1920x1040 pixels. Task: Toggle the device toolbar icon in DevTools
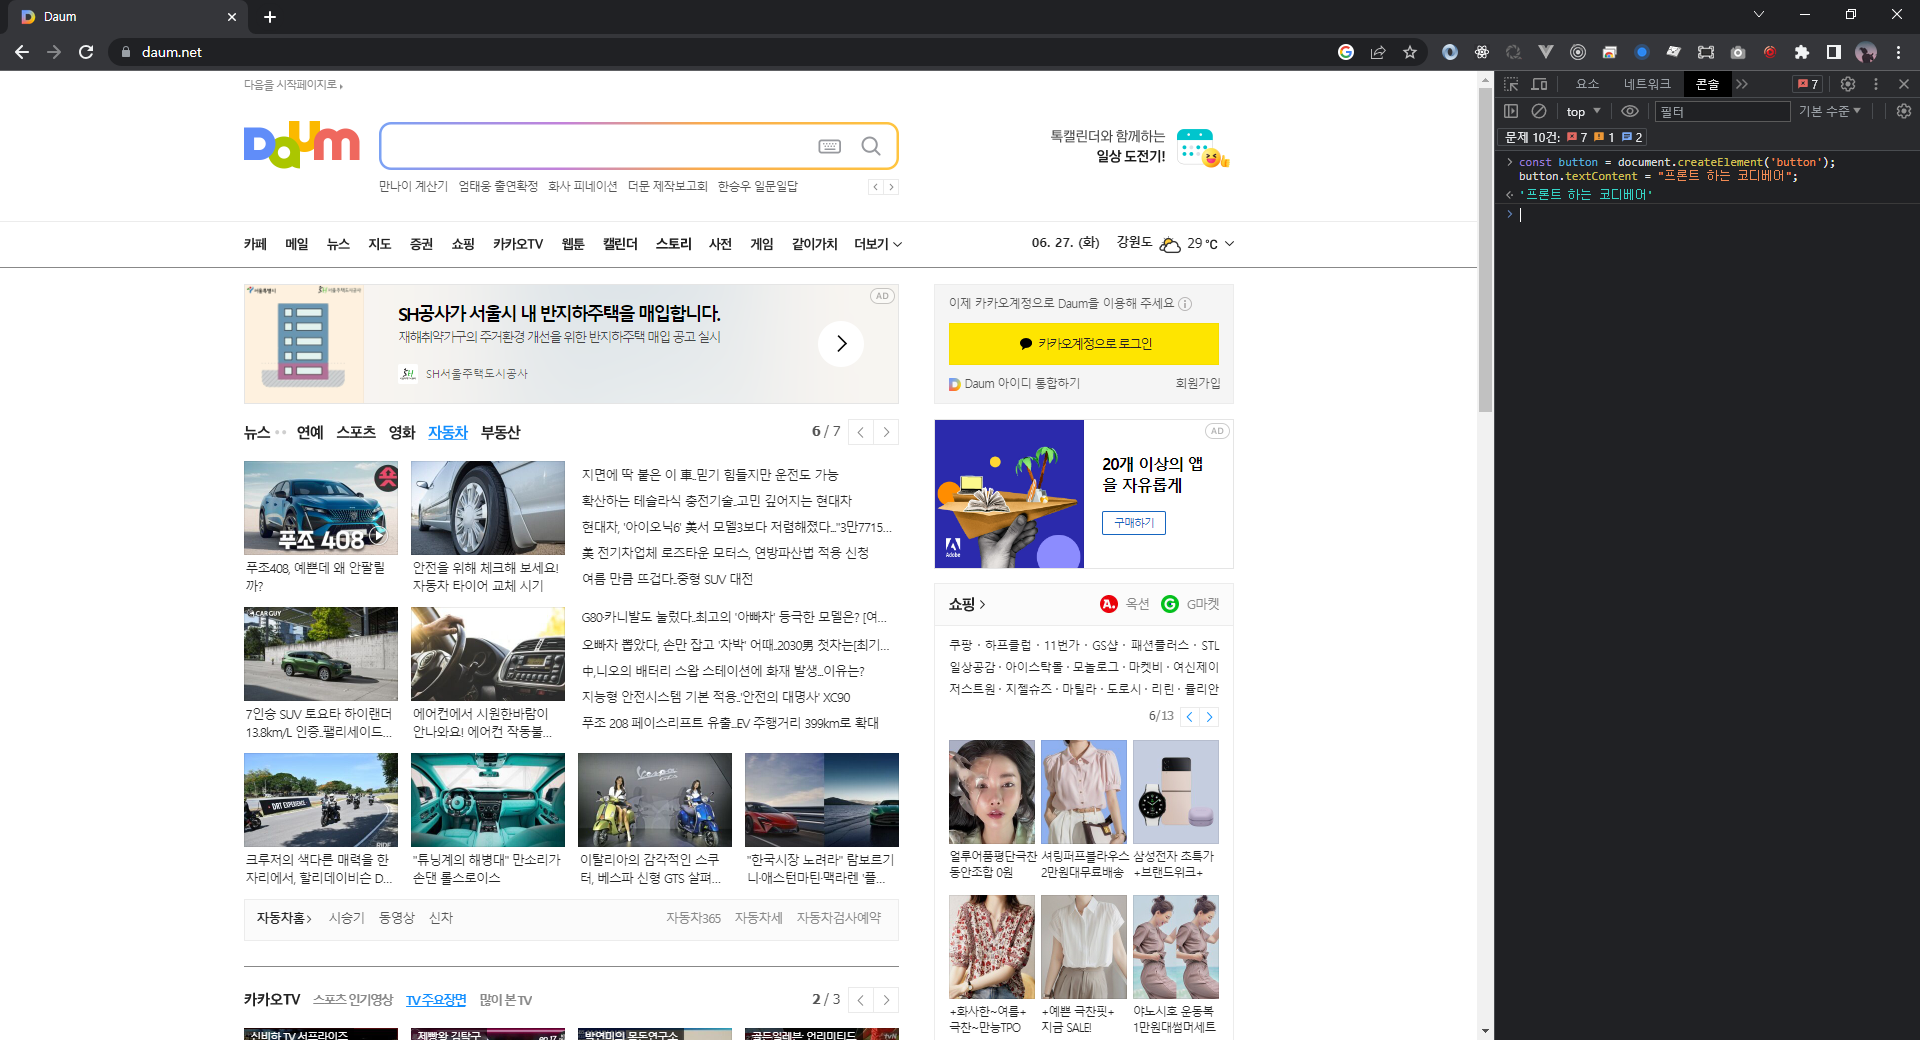(1539, 84)
